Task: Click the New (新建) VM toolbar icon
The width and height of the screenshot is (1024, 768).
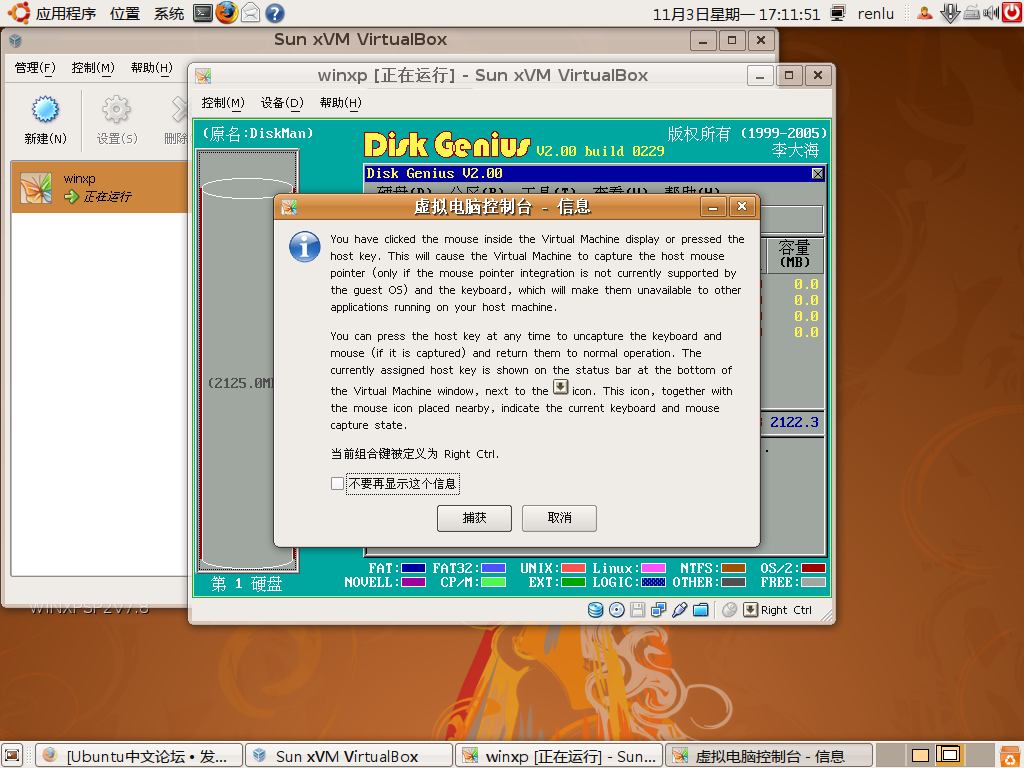Action: 45,109
